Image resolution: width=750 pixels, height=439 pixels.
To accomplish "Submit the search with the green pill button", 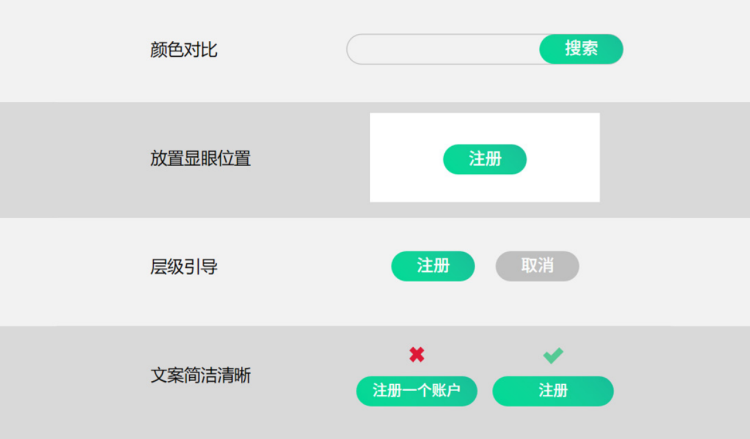I will [581, 49].
